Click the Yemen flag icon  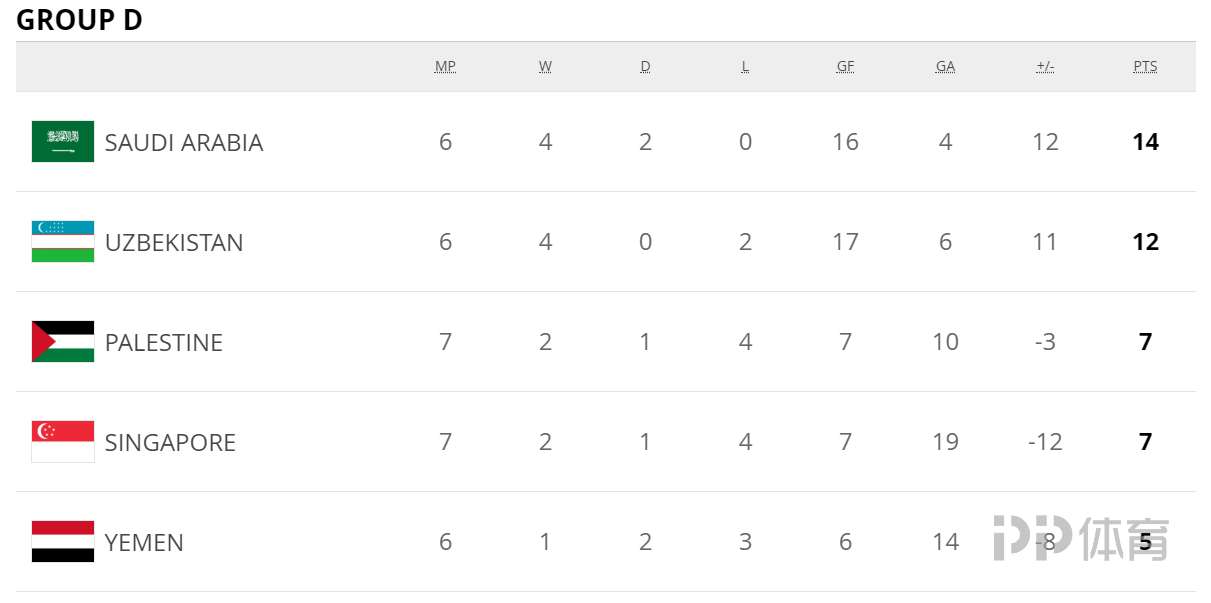pyautogui.click(x=63, y=542)
